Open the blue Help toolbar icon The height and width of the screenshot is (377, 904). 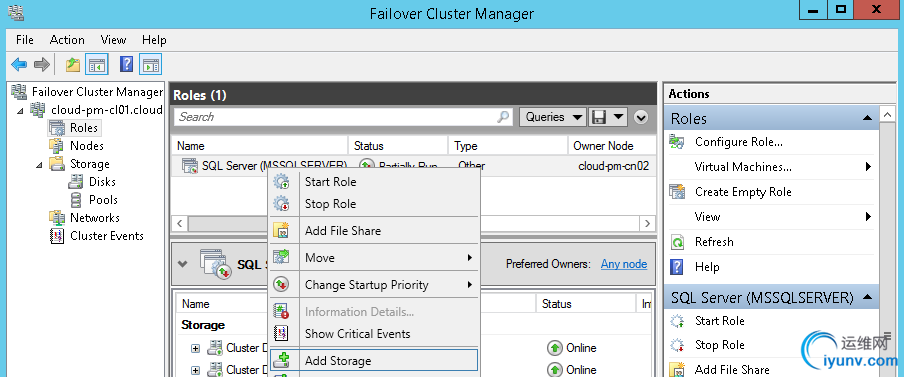click(x=126, y=65)
